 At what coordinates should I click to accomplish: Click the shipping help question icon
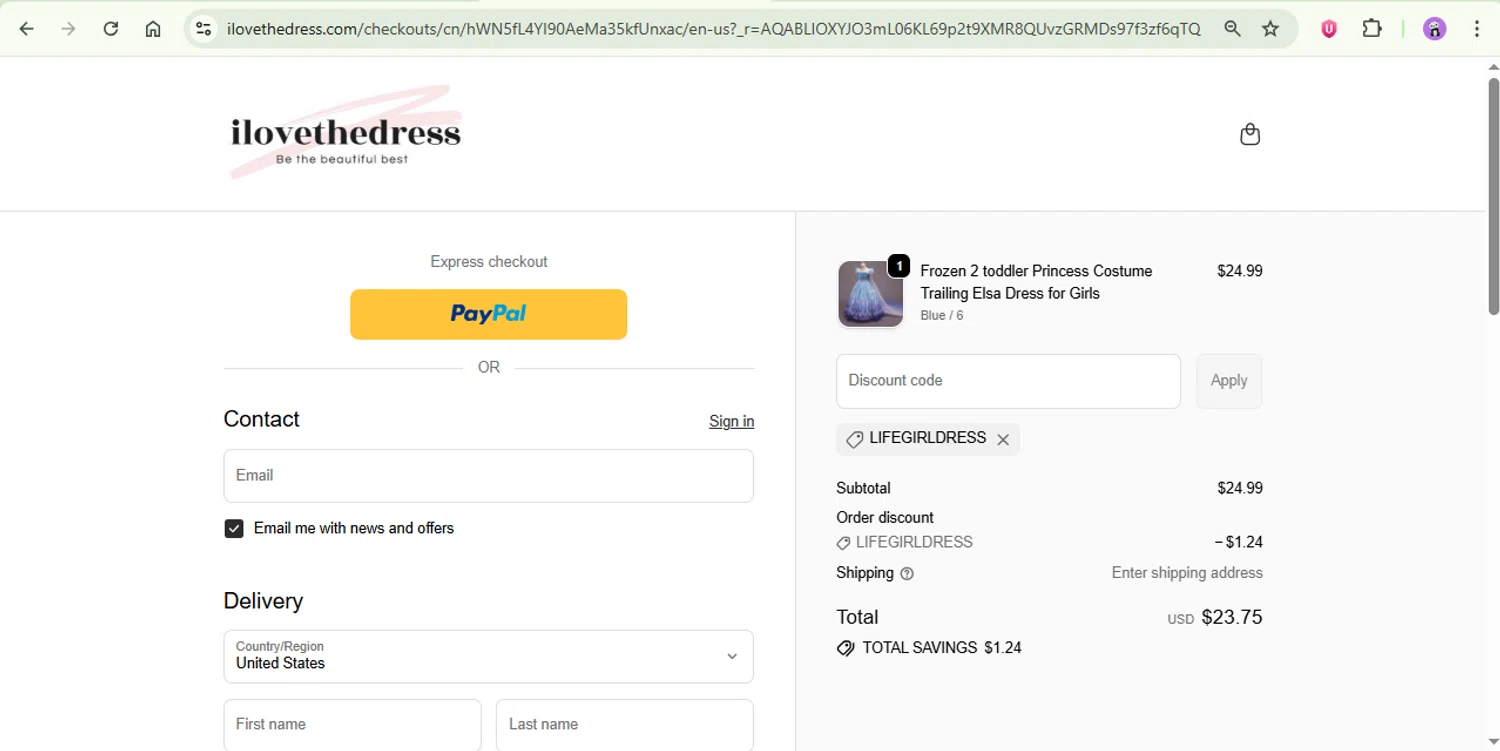907,574
